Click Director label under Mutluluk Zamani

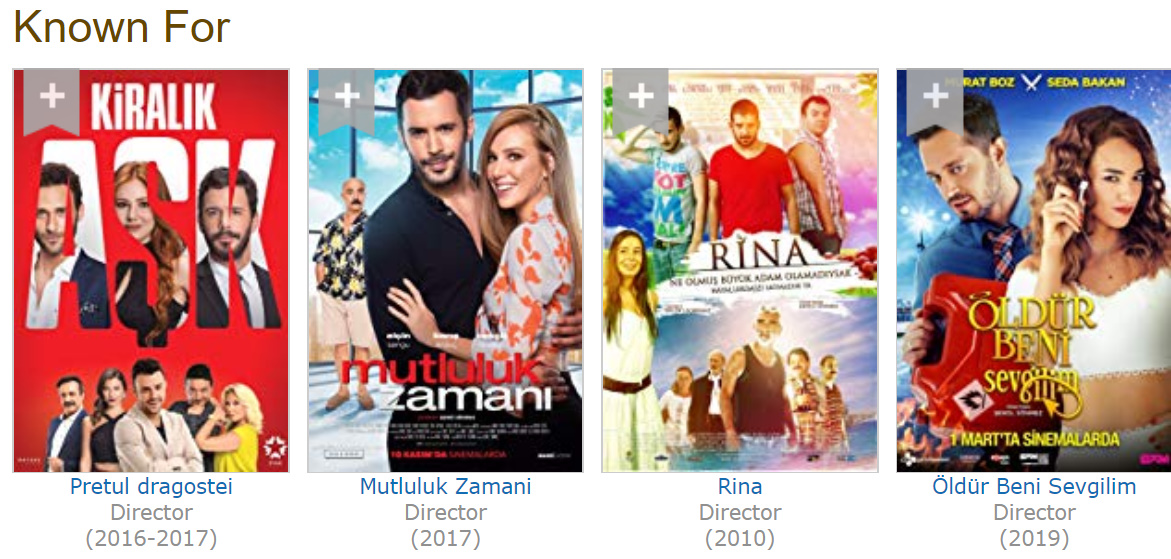click(x=445, y=513)
